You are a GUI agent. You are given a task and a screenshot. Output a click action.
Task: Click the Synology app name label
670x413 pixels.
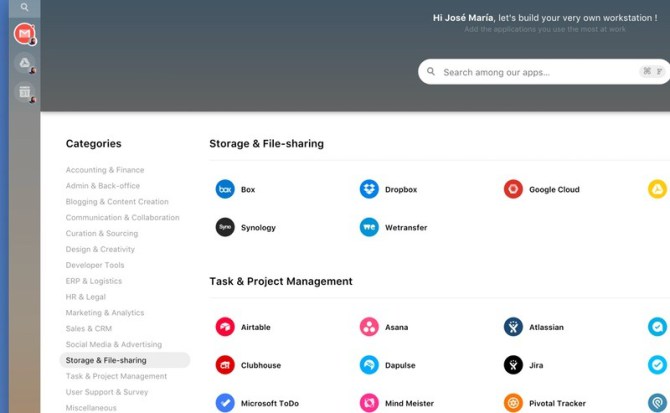(x=258, y=228)
